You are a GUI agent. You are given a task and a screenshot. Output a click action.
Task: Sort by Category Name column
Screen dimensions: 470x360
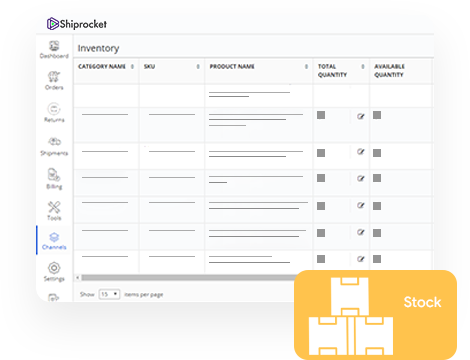point(132,66)
